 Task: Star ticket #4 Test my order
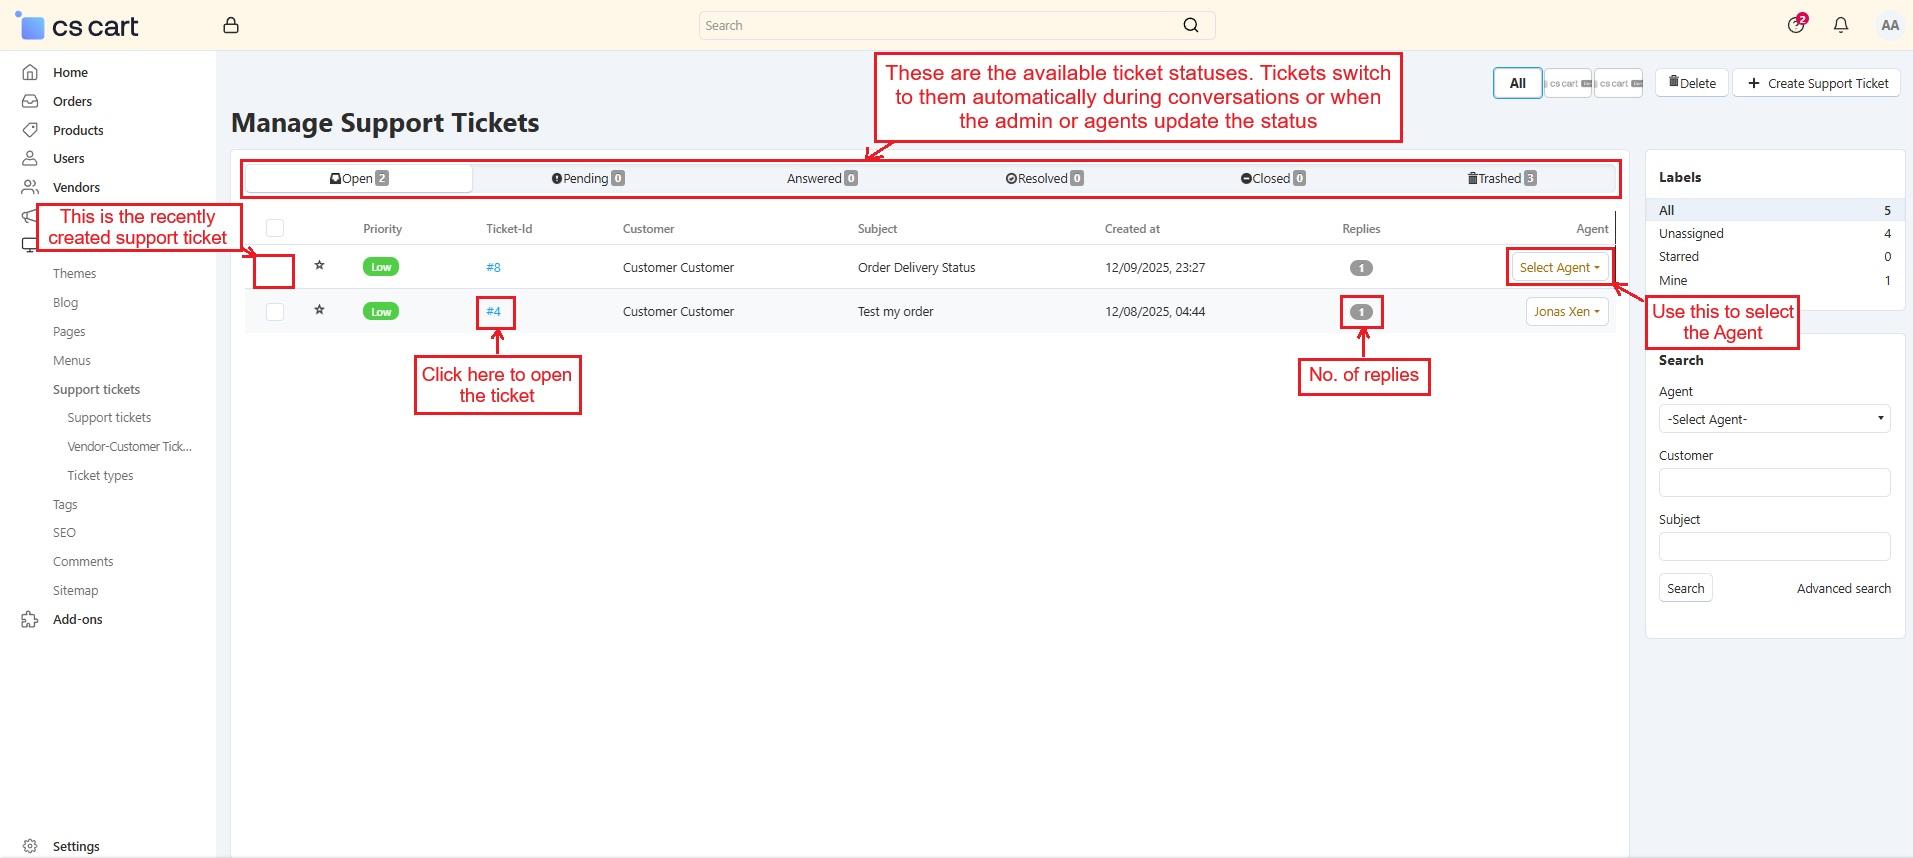tap(319, 310)
